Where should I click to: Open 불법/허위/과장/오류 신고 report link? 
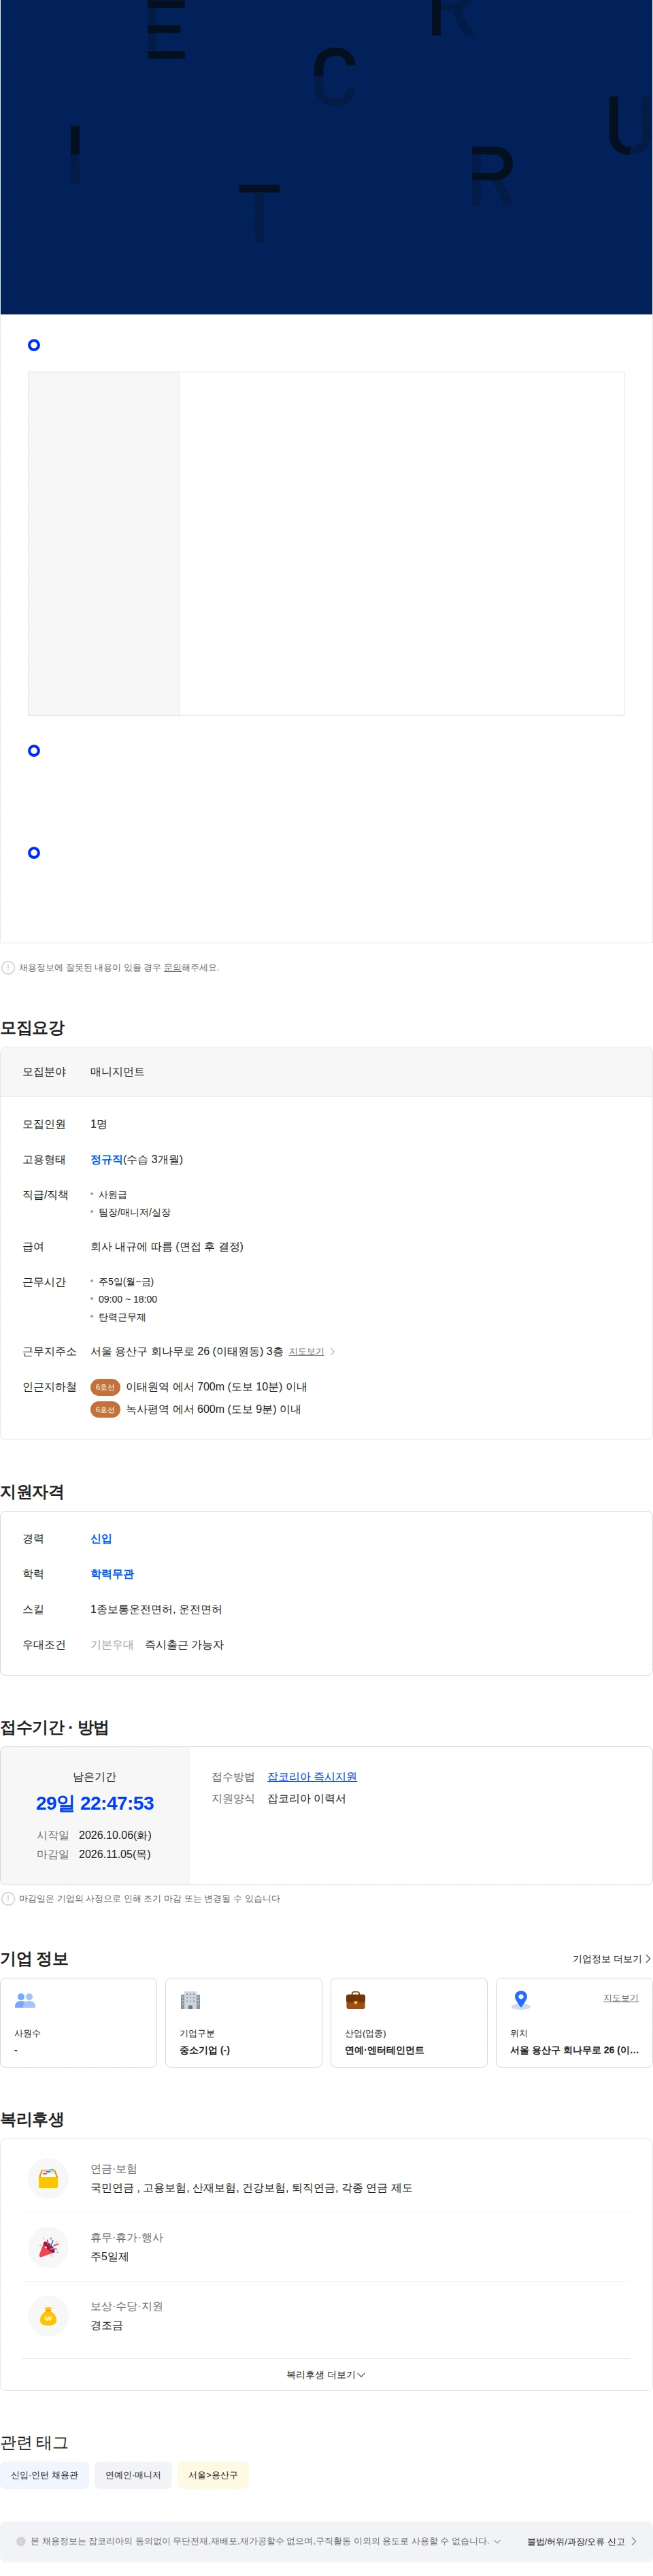[581, 2541]
